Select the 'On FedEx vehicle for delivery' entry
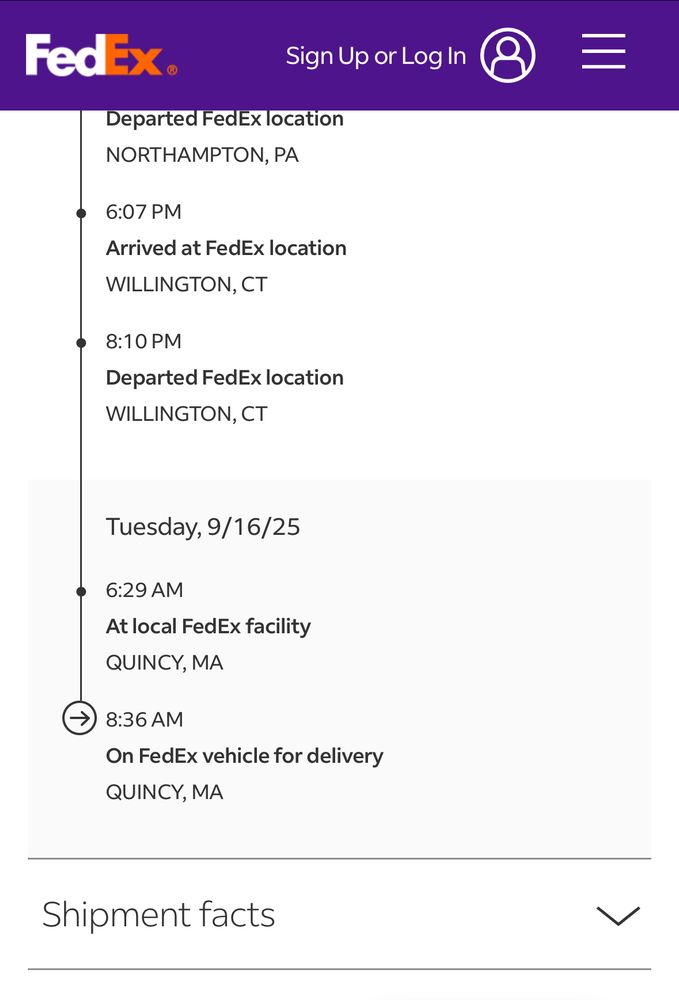 tap(244, 755)
